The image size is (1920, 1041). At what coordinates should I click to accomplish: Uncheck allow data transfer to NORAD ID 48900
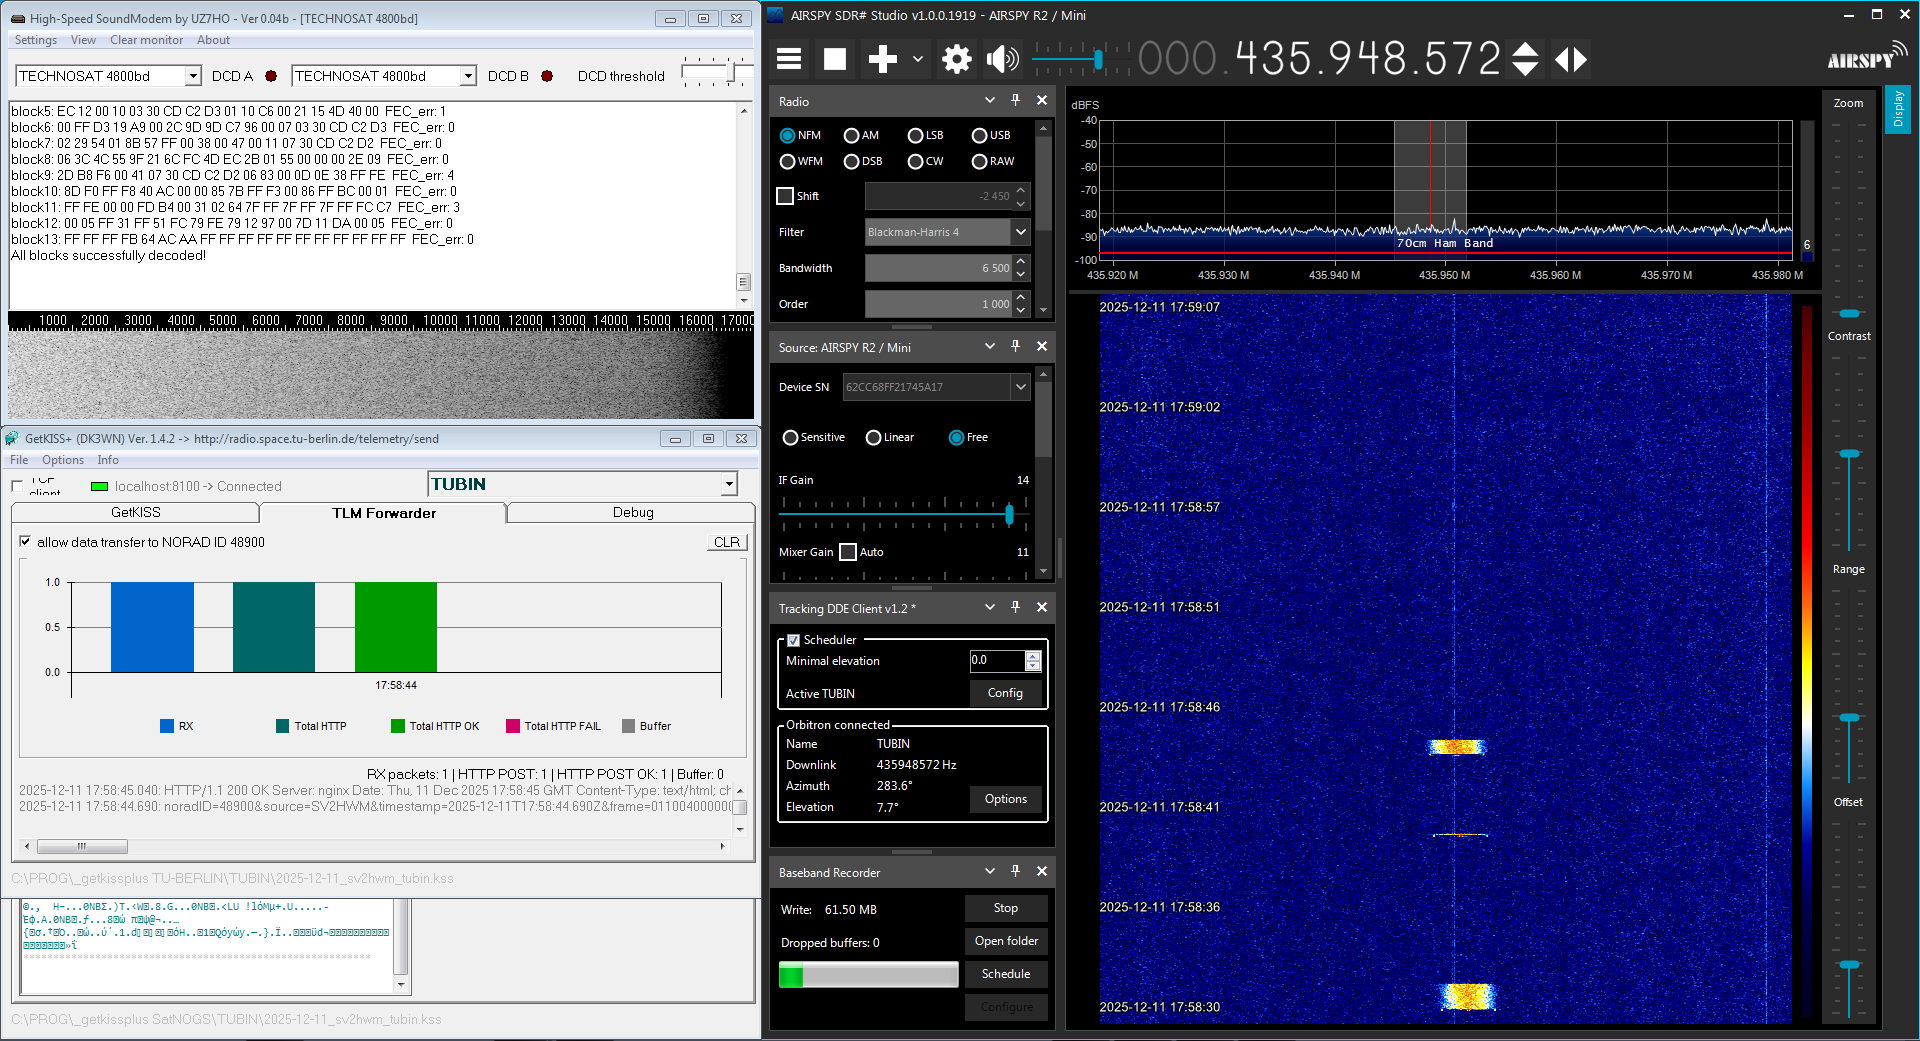coord(25,542)
